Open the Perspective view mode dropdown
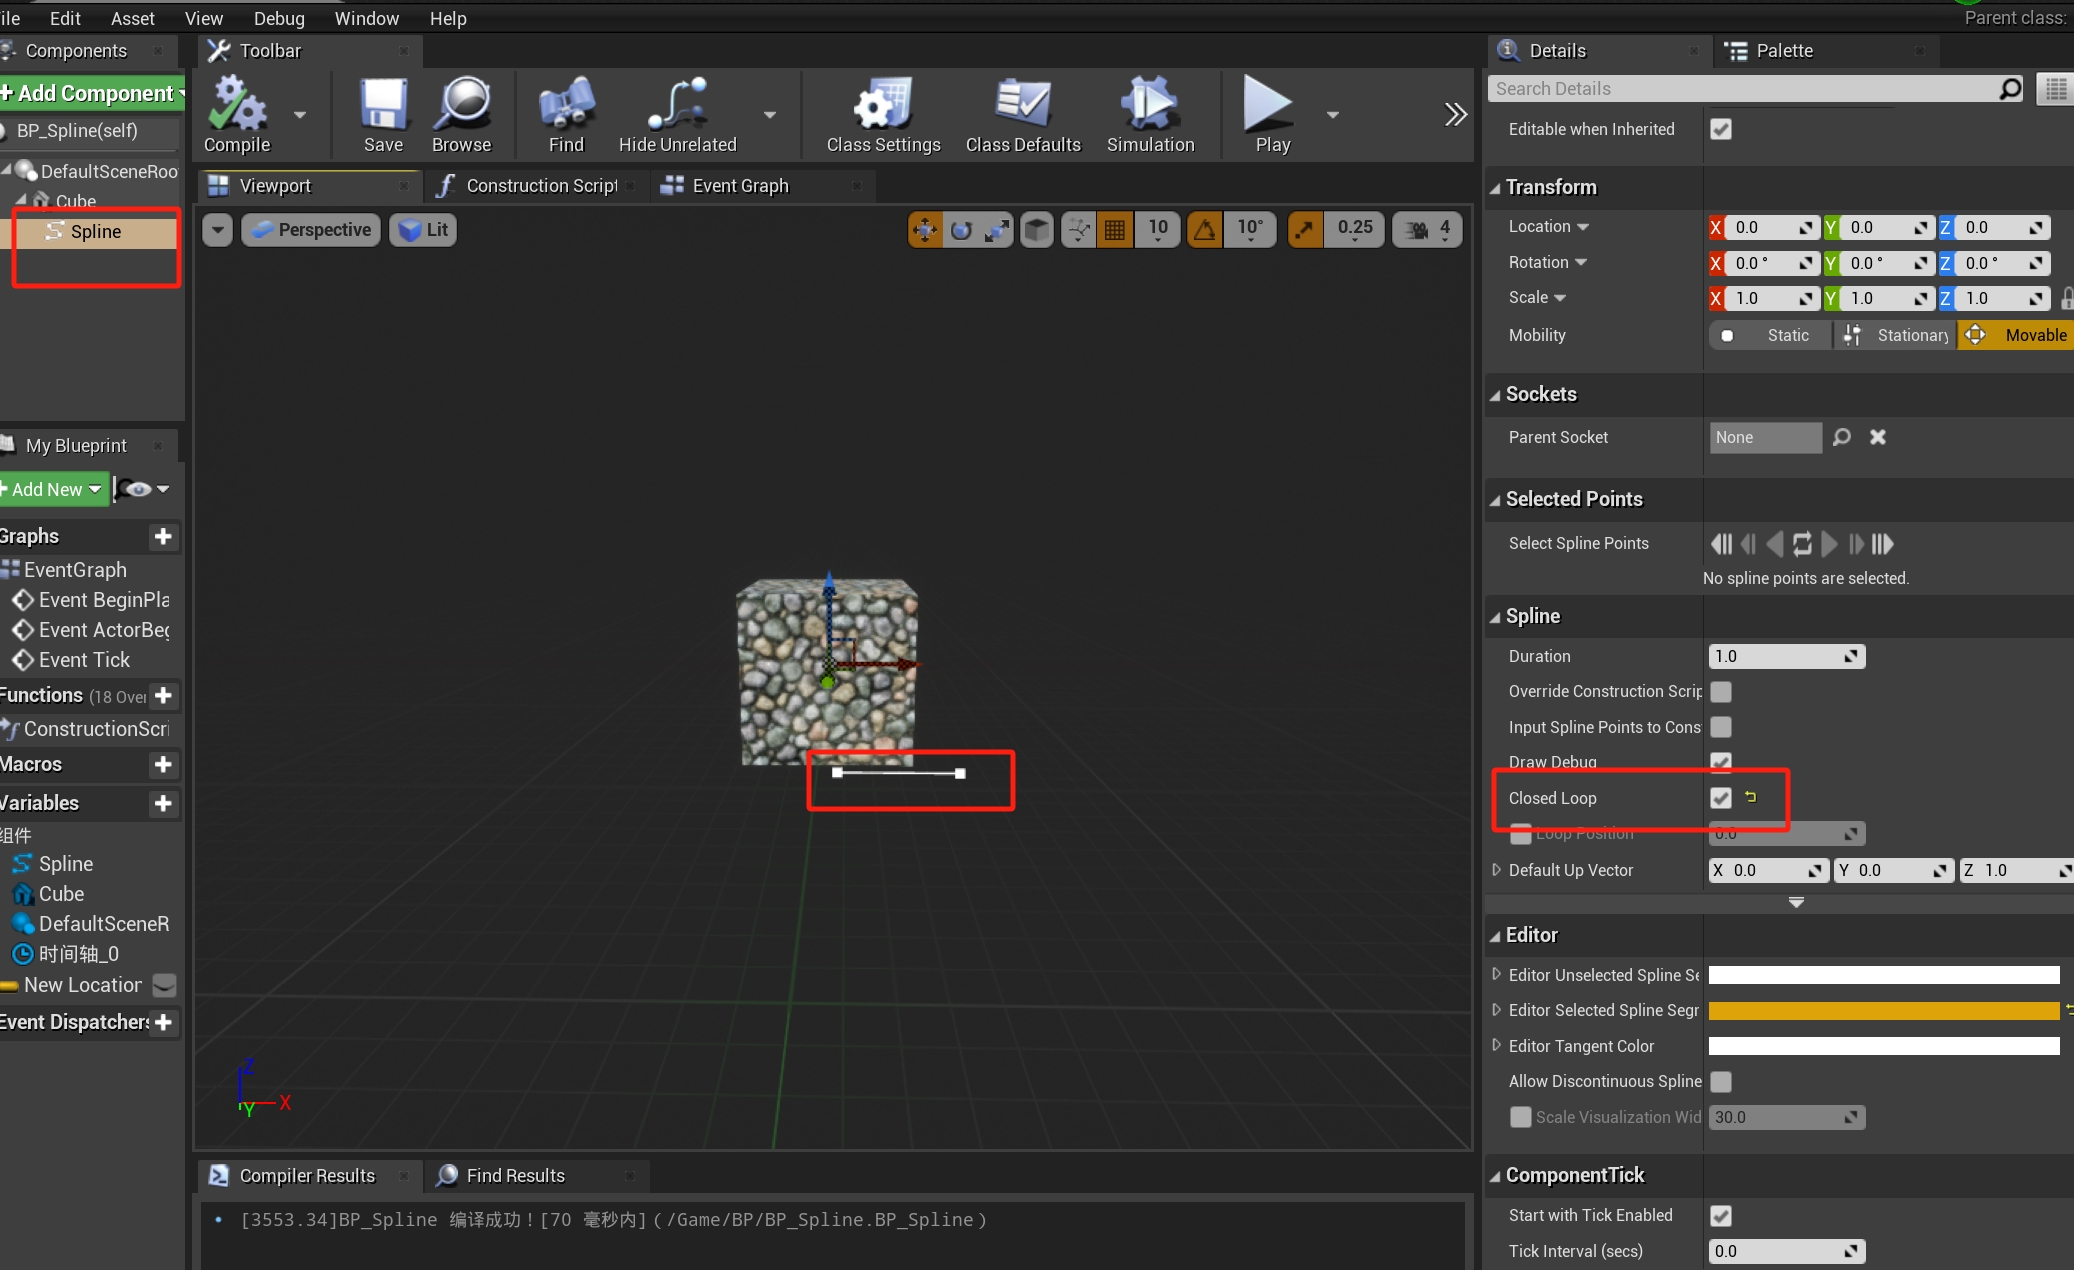2074x1270 pixels. tap(312, 230)
